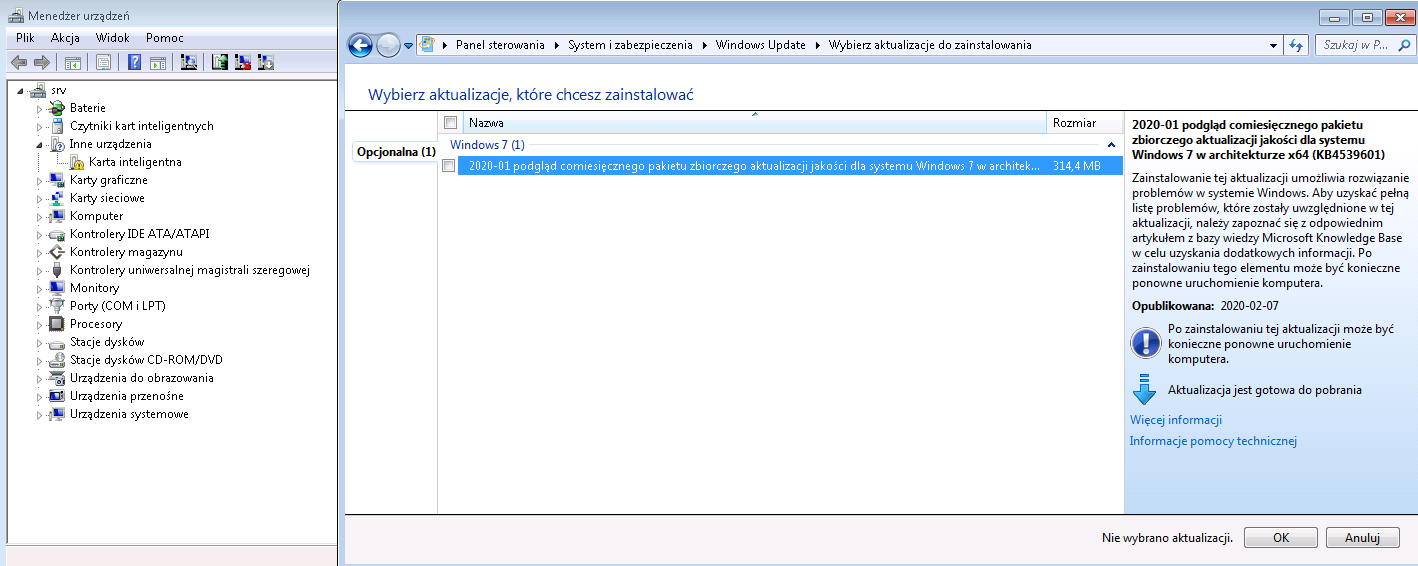
Task: Open the Widok menu
Action: click(x=113, y=38)
